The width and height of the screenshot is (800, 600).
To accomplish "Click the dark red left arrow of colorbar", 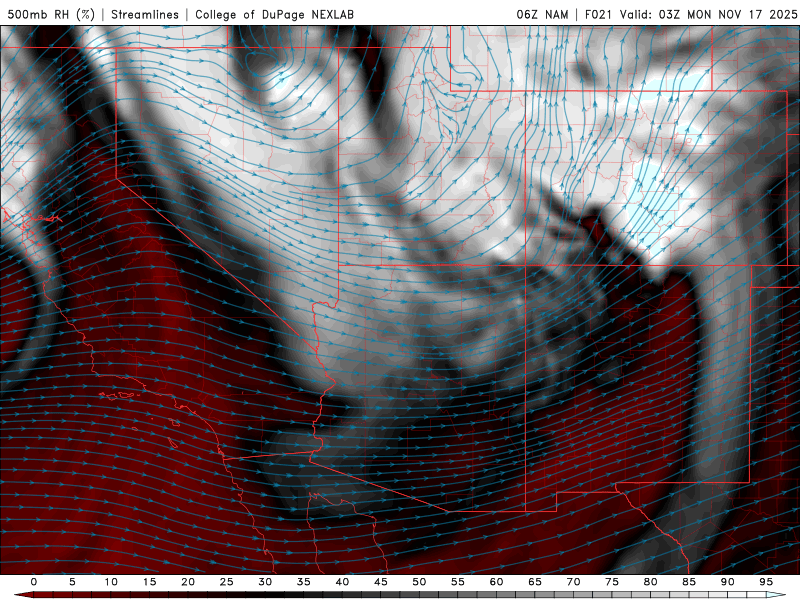I will [23, 595].
